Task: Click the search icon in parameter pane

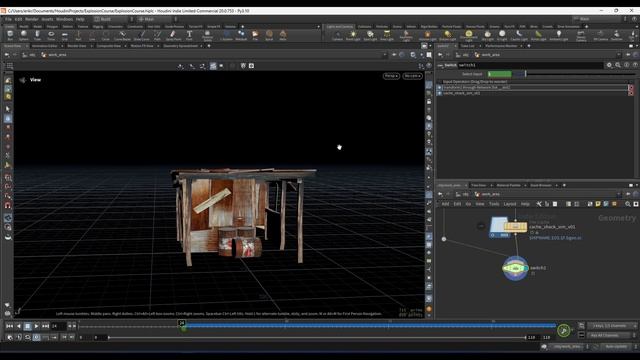Action: pos(618,65)
